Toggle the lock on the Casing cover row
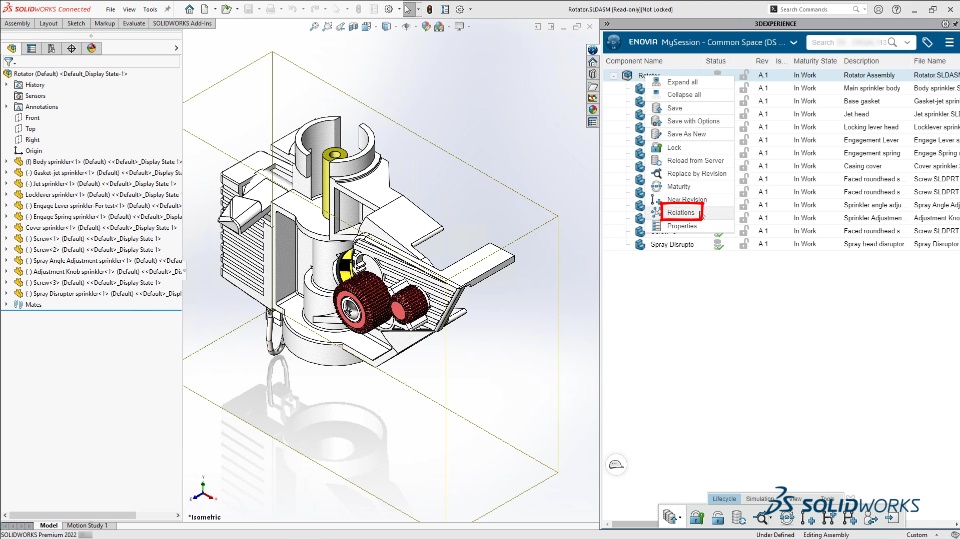This screenshot has height=539, width=960. (x=744, y=165)
